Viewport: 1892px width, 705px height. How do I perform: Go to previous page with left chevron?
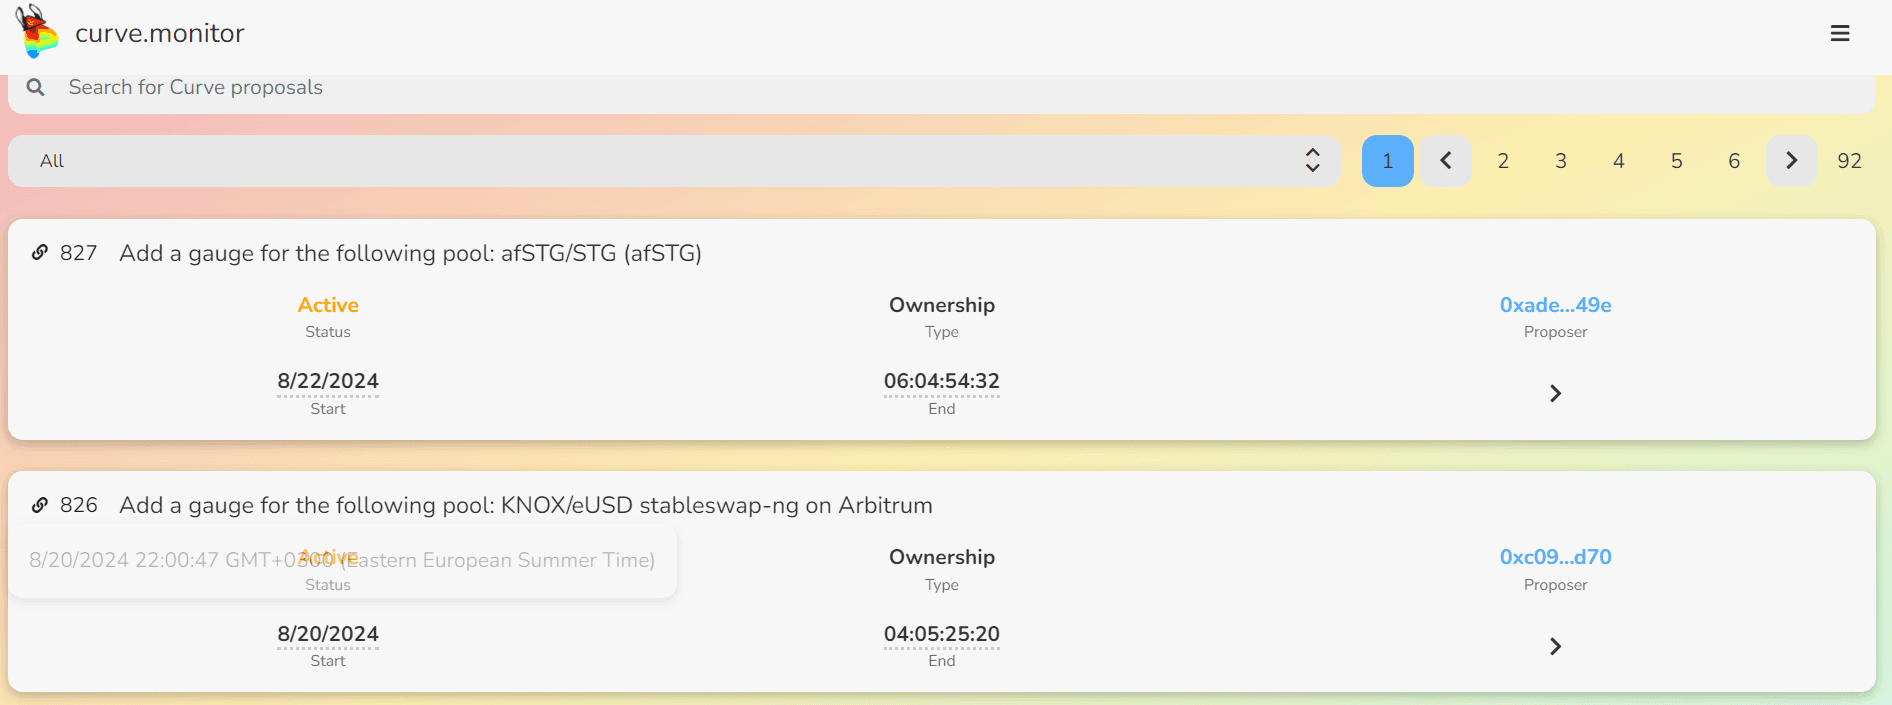coord(1445,161)
